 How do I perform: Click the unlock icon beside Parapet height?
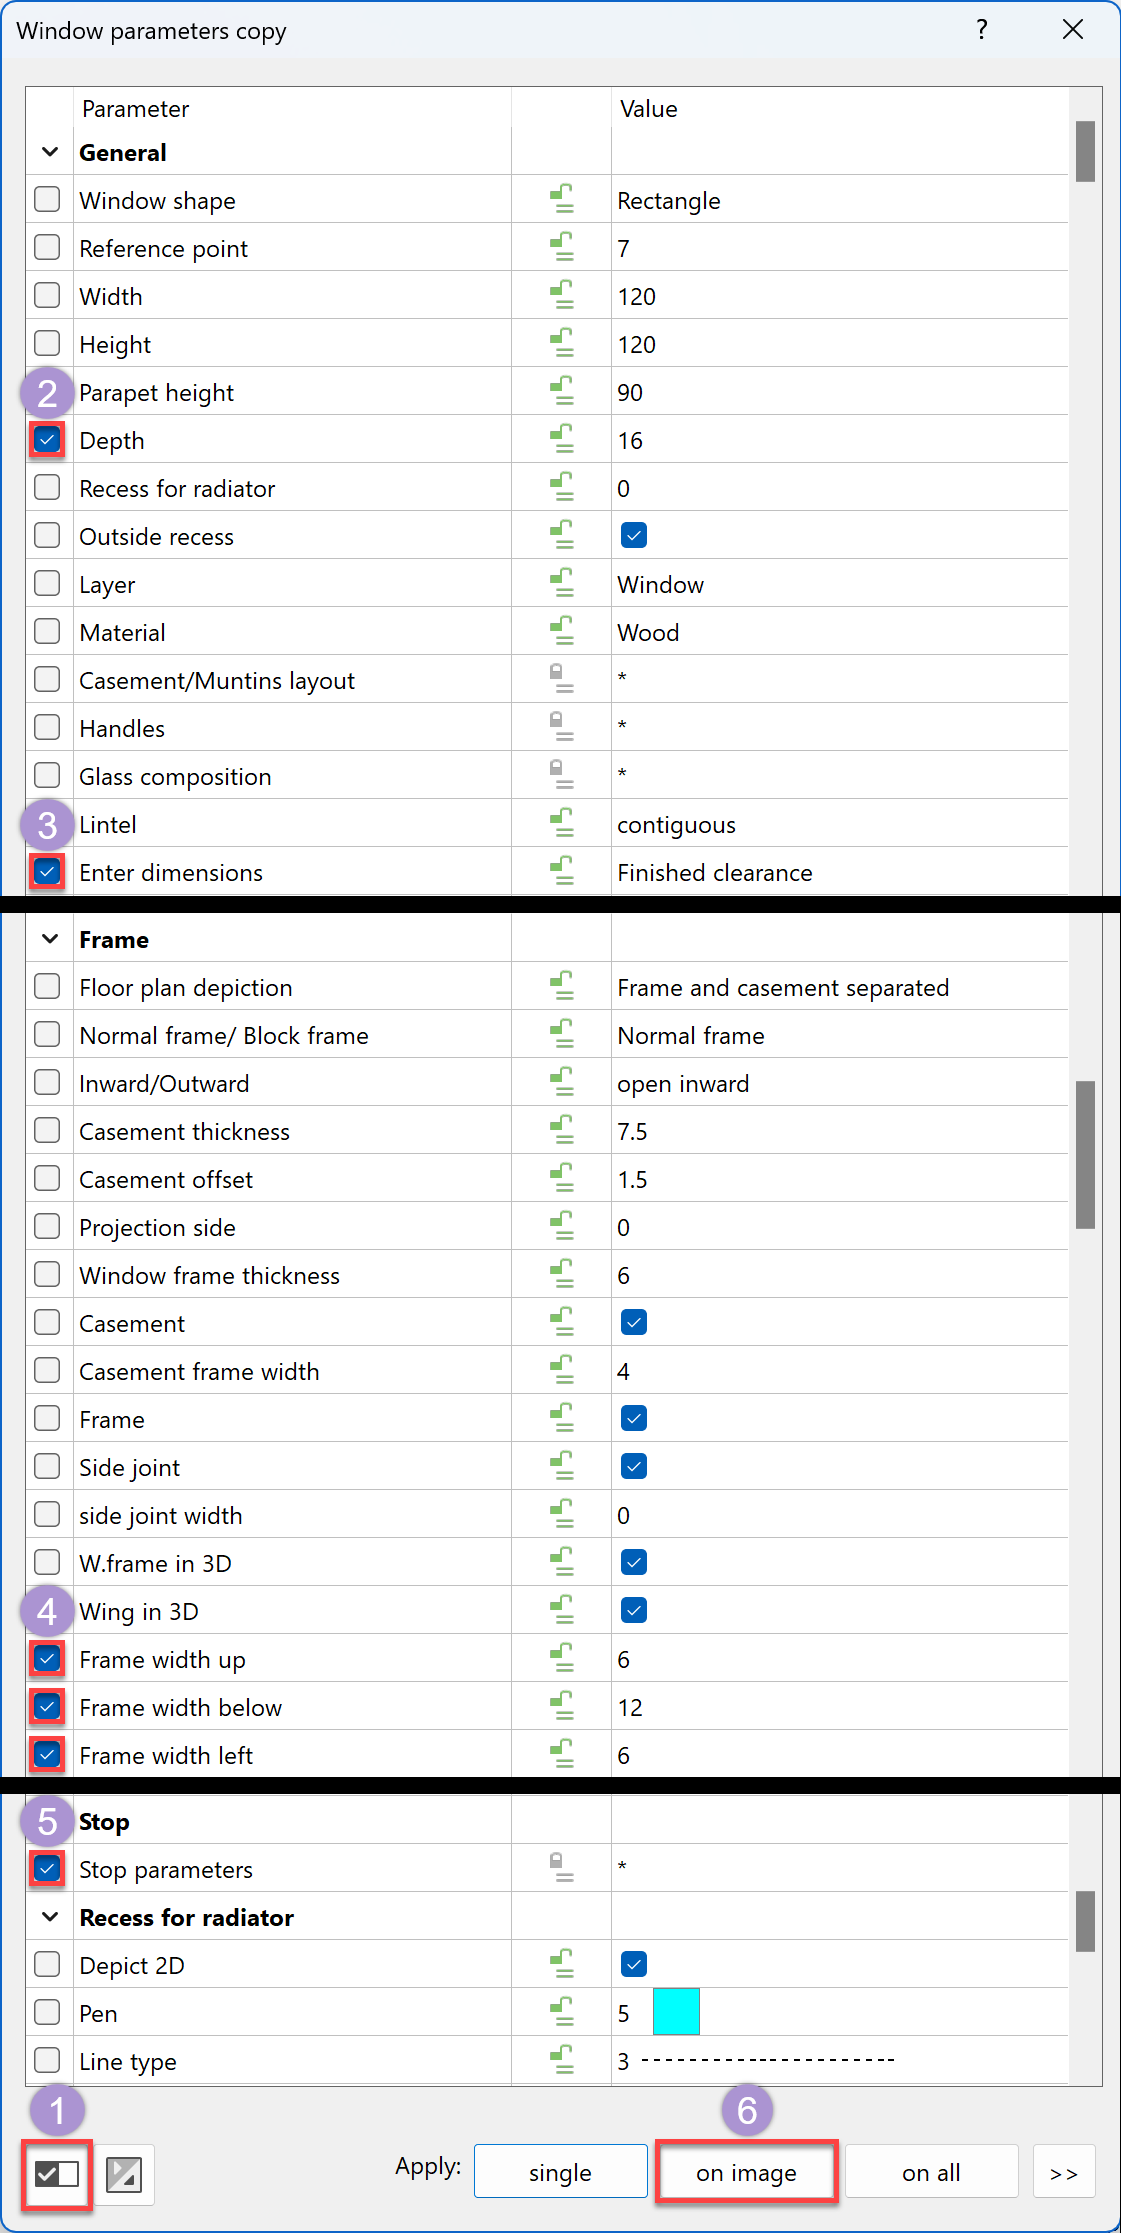[562, 392]
